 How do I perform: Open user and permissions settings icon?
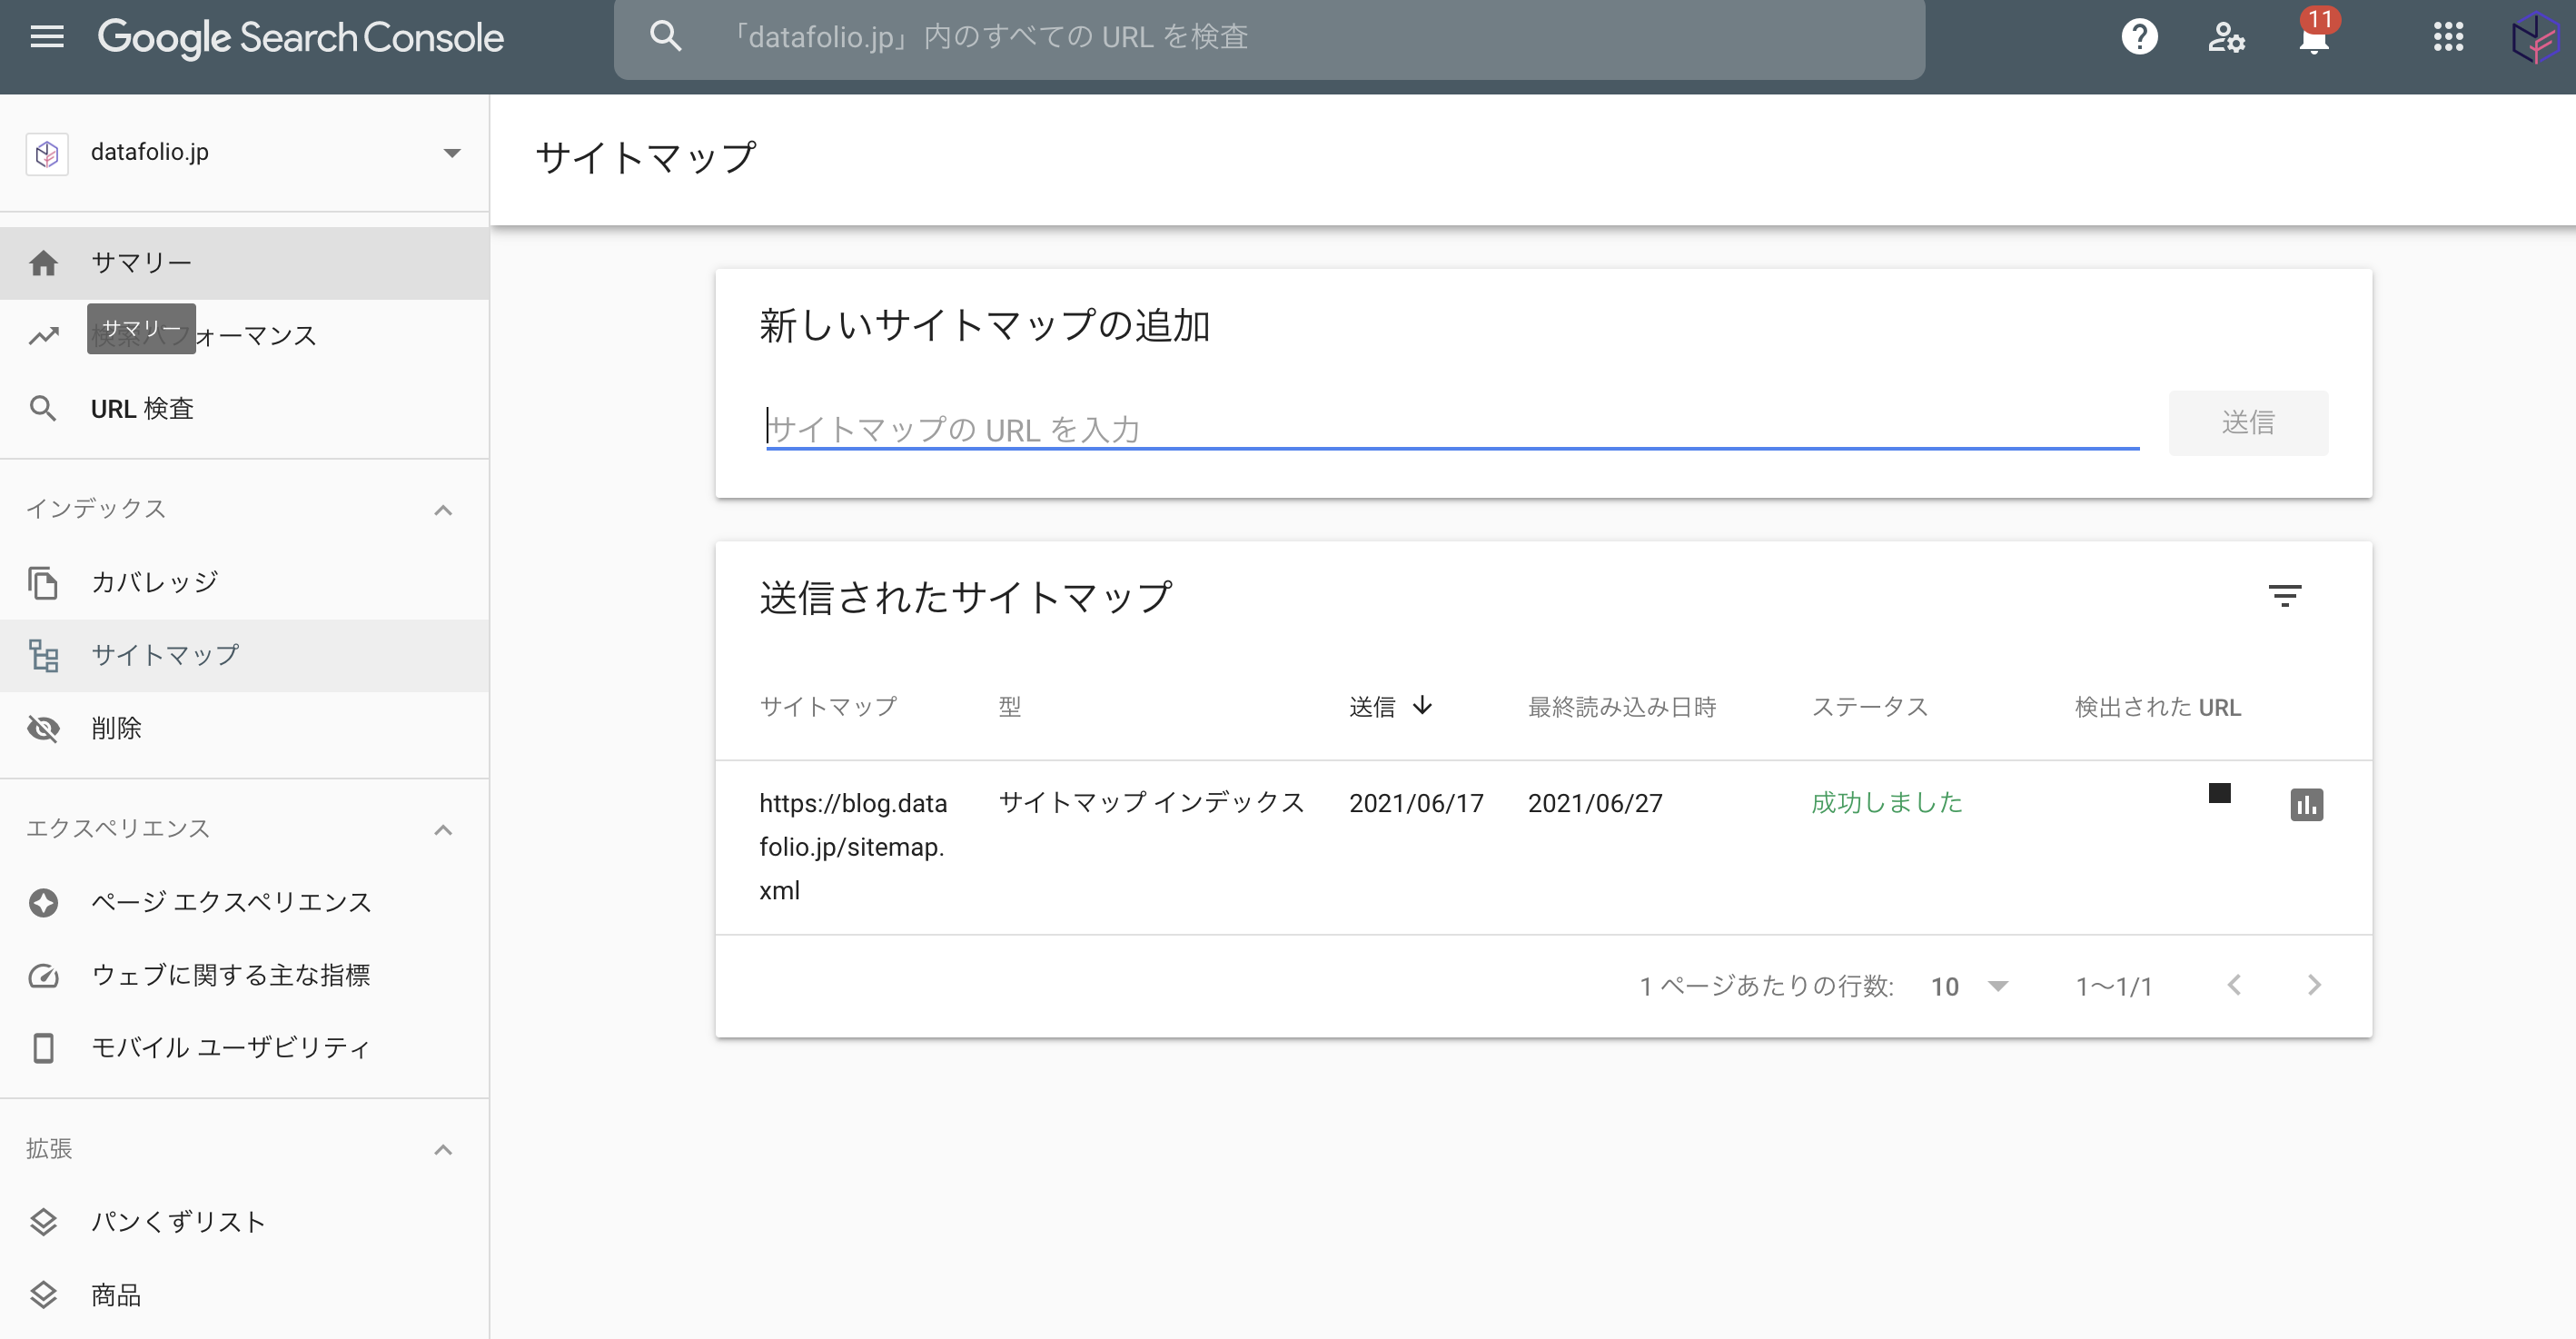pos(2226,37)
